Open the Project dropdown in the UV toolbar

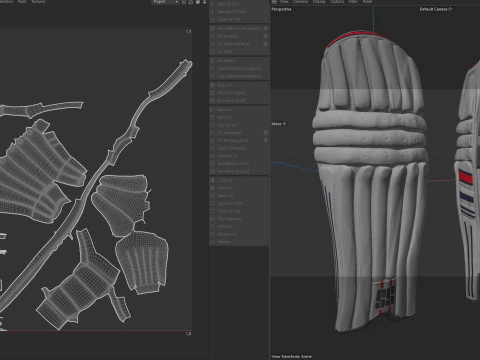165,2
